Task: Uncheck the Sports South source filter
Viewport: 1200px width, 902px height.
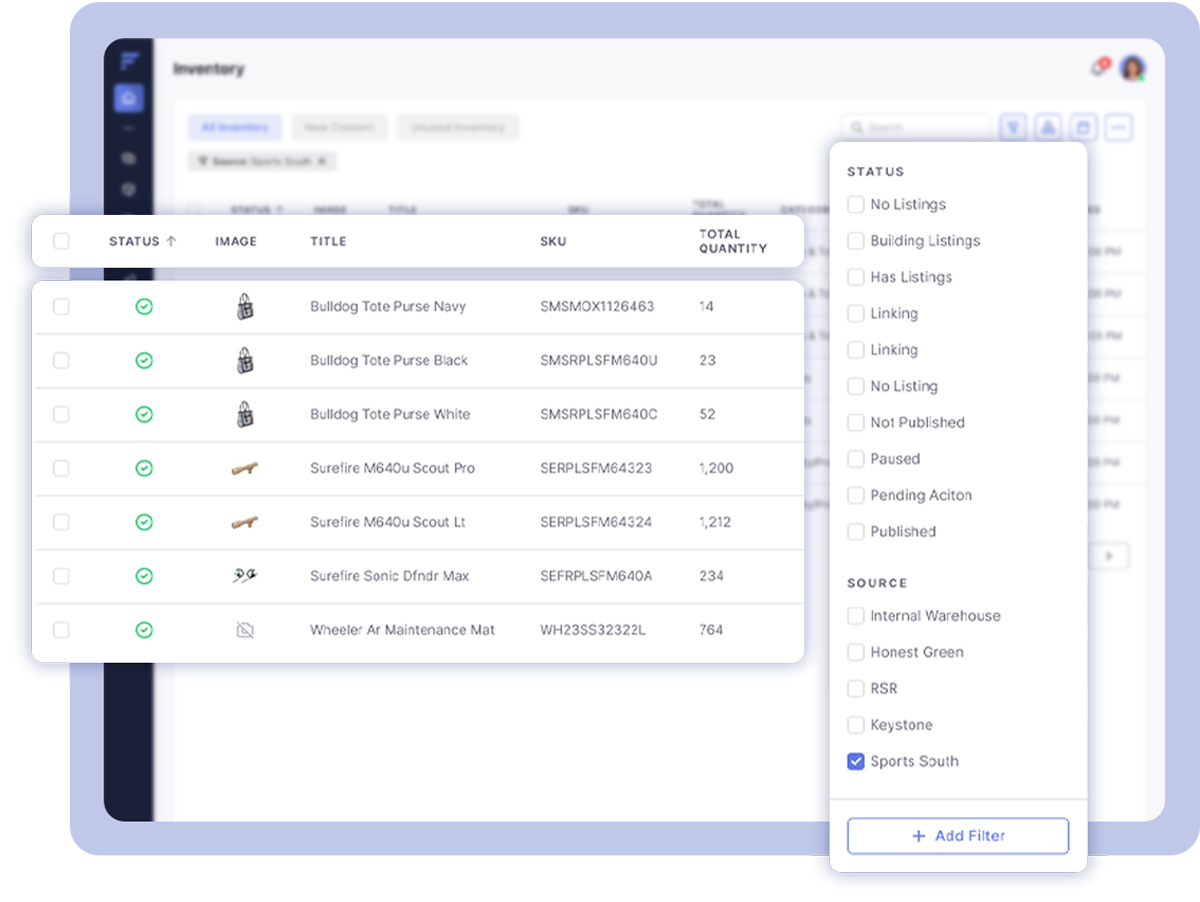Action: pyautogui.click(x=856, y=761)
